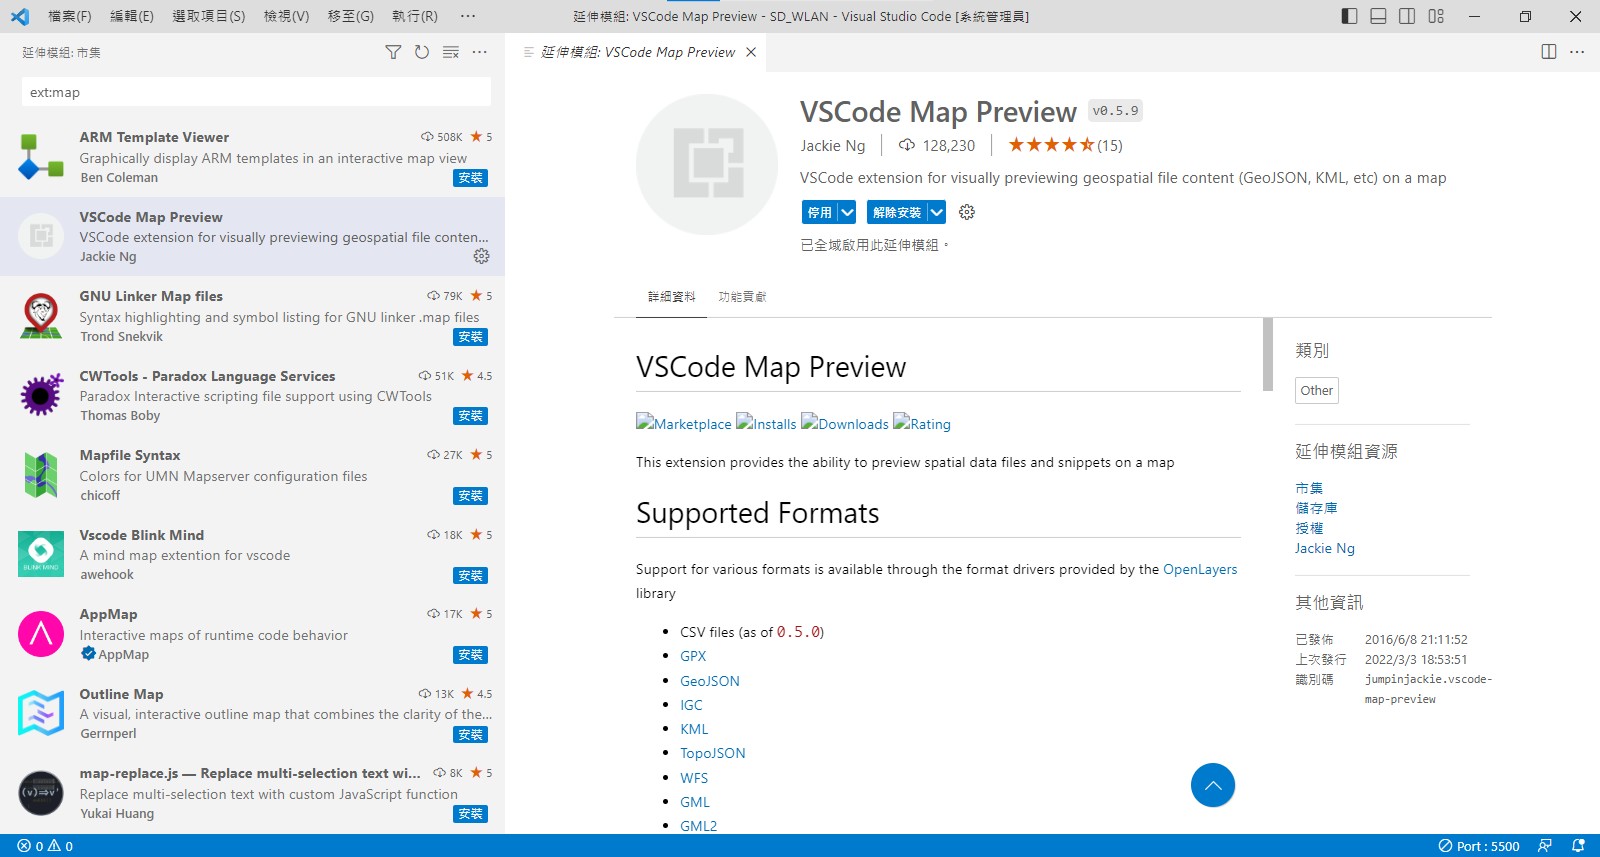The width and height of the screenshot is (1600, 857).
Task: Select ARM Template Viewer extension icon
Action: pos(41,157)
